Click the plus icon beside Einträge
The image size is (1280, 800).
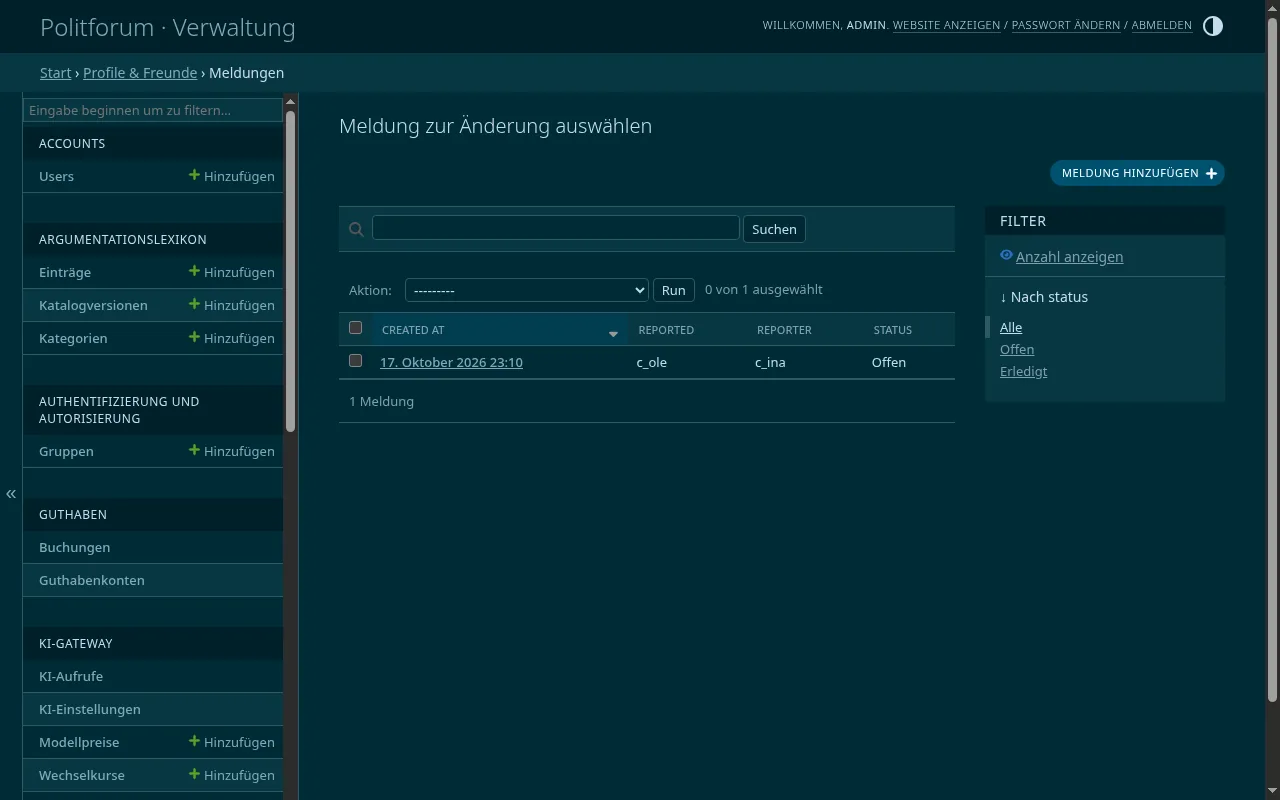pos(194,271)
